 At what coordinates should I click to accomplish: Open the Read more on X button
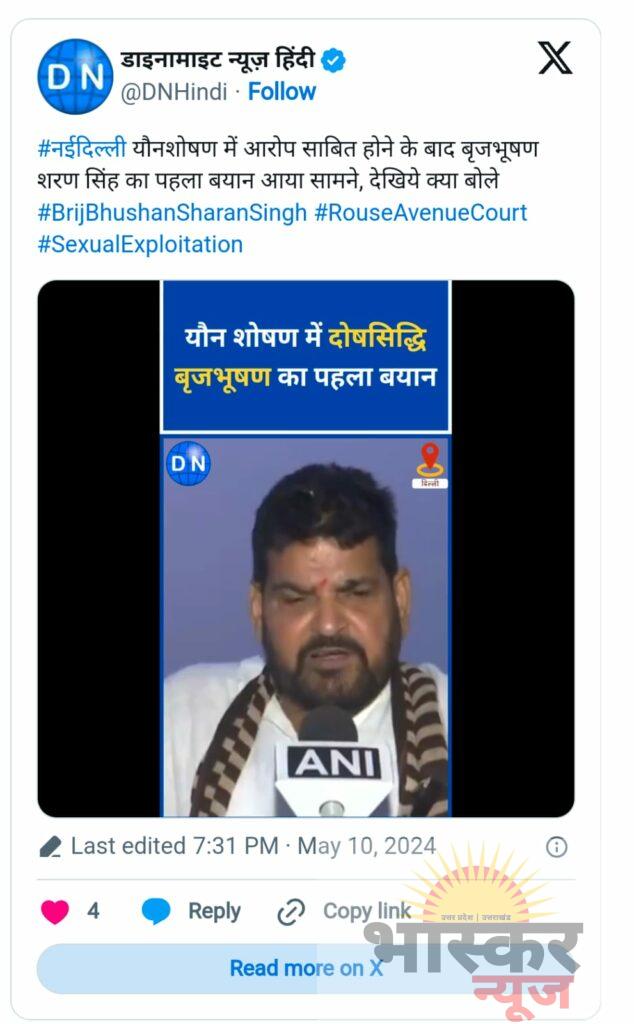point(306,968)
